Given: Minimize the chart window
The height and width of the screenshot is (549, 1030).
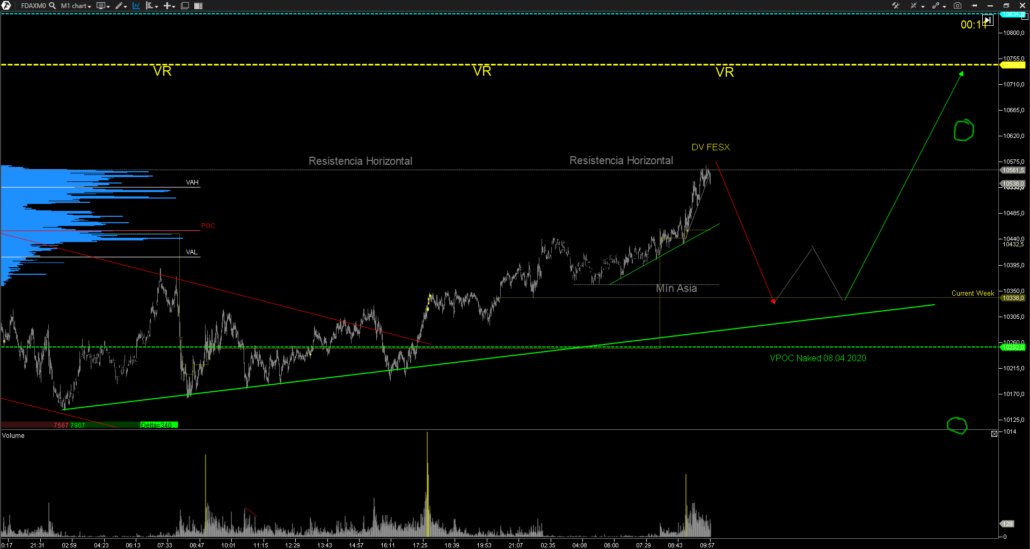Looking at the screenshot, I should 990,6.
